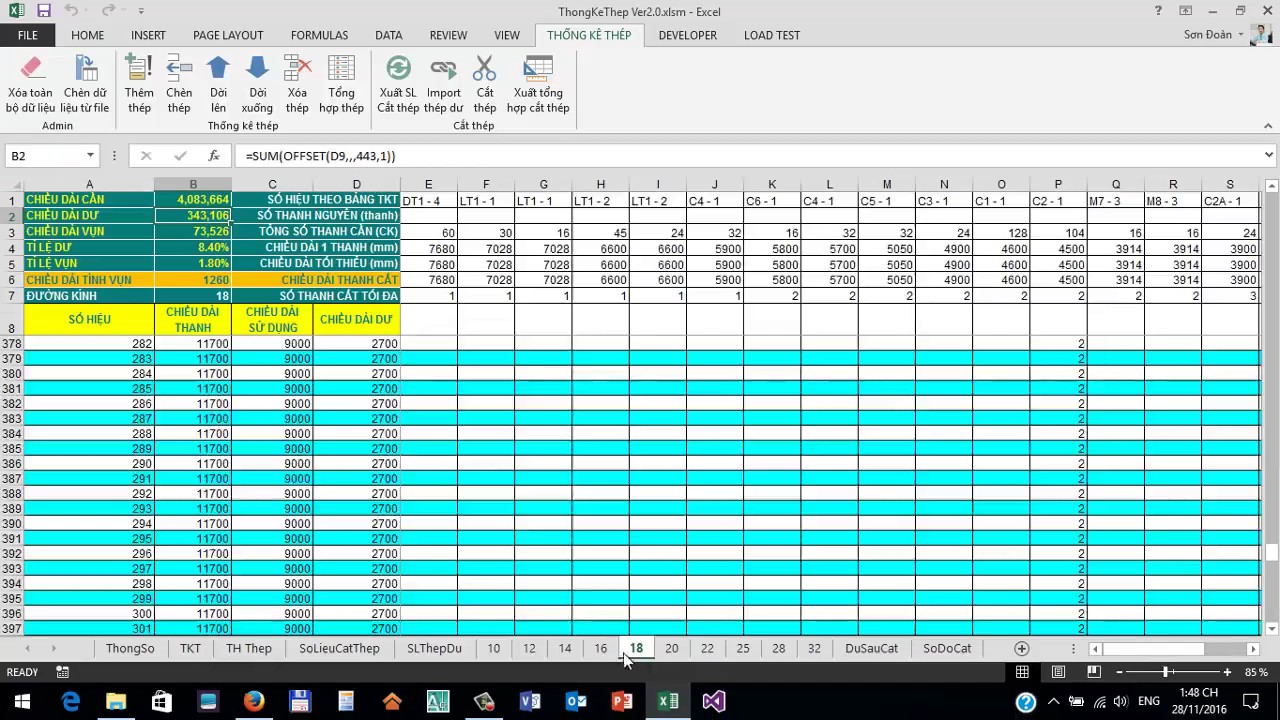Click the vertical scrollbar thumb
The image size is (1280, 720).
coord(1272,553)
